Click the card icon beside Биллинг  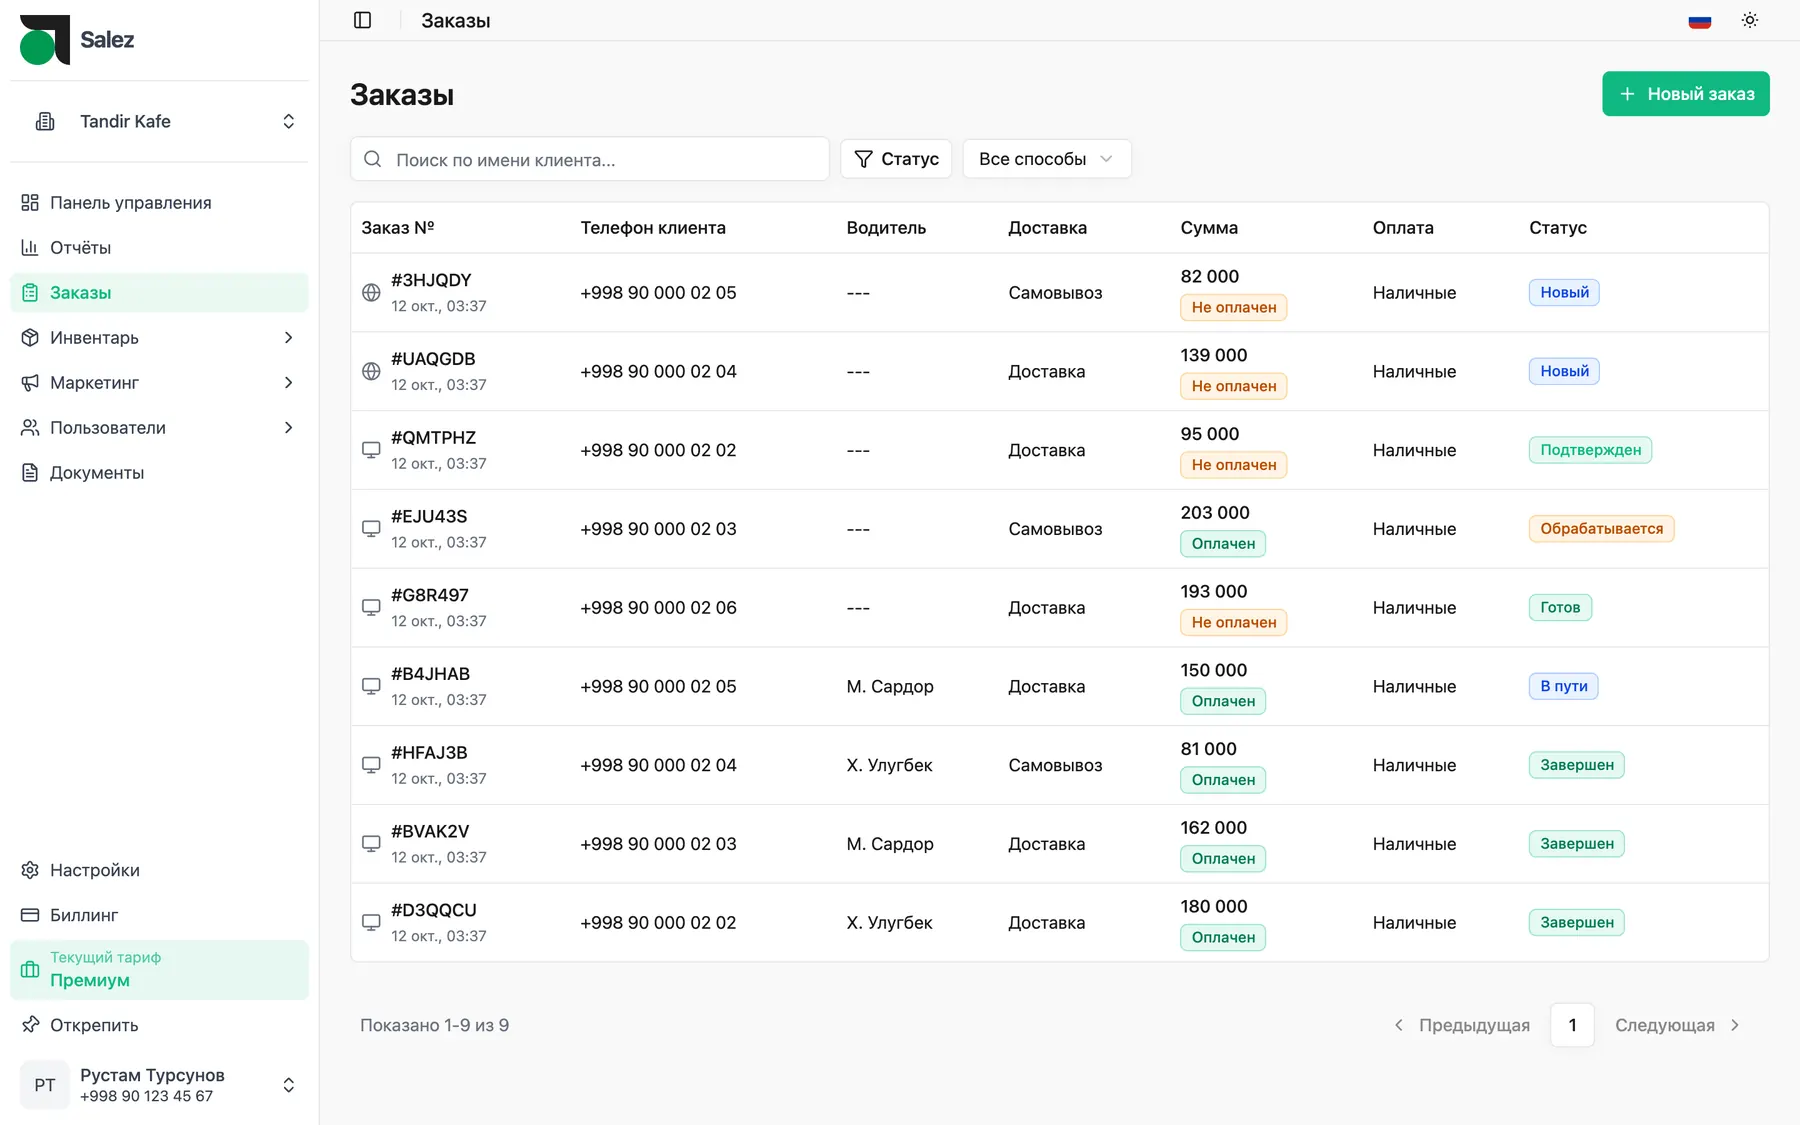[30, 915]
